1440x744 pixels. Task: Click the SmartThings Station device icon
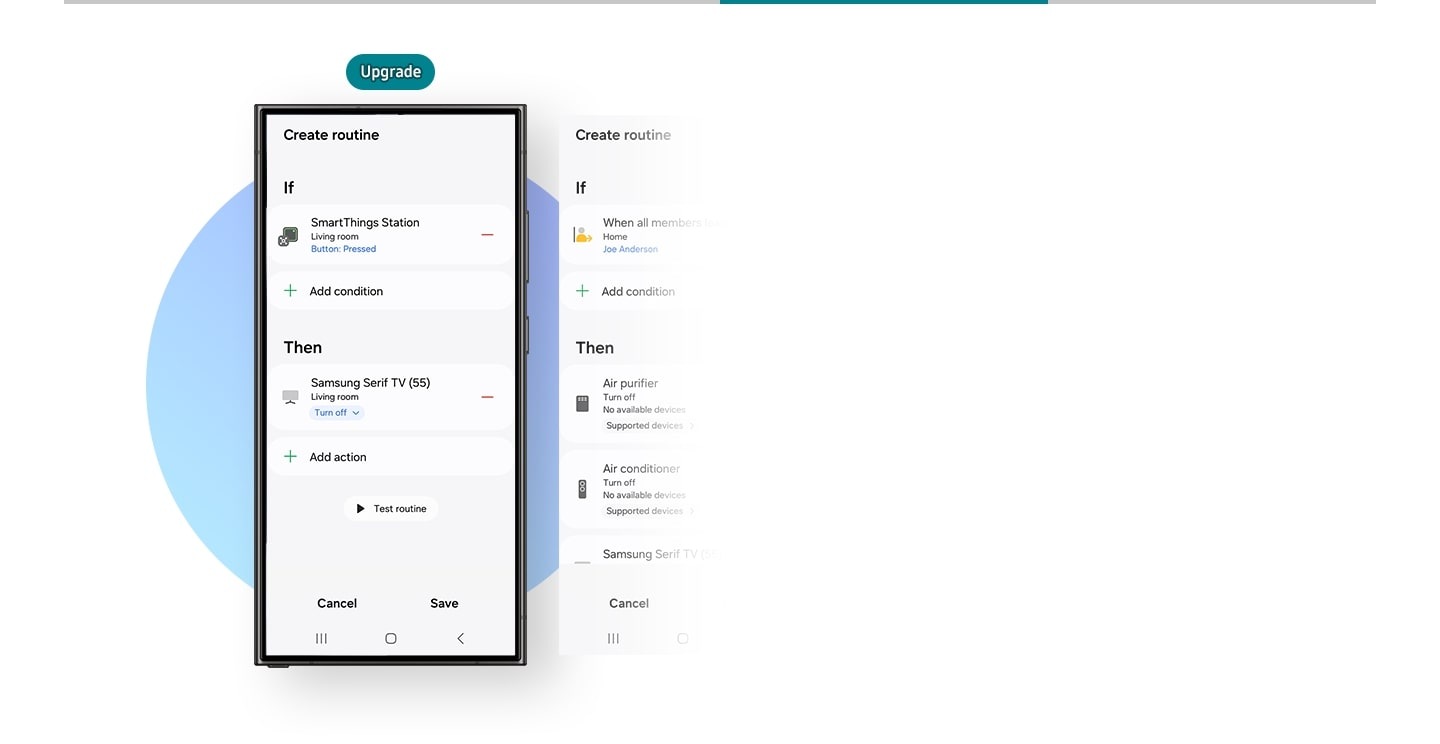click(x=288, y=235)
